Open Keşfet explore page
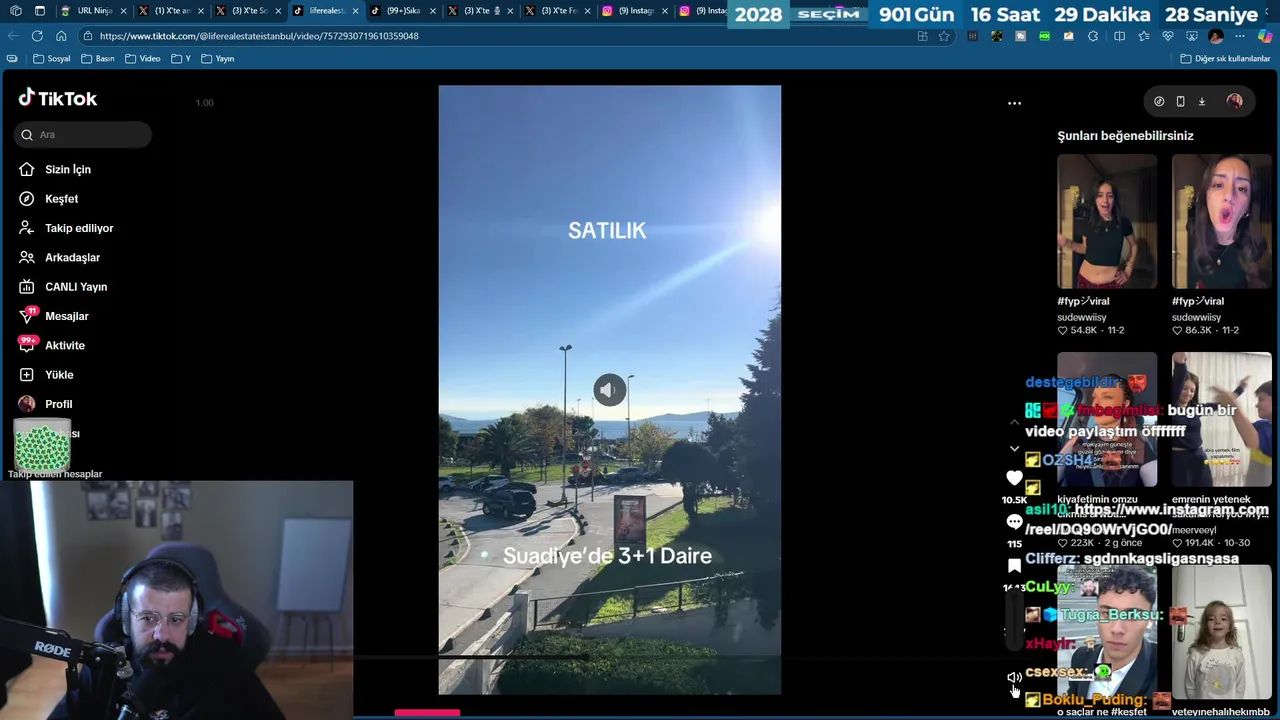1280x720 pixels. [x=48, y=199]
